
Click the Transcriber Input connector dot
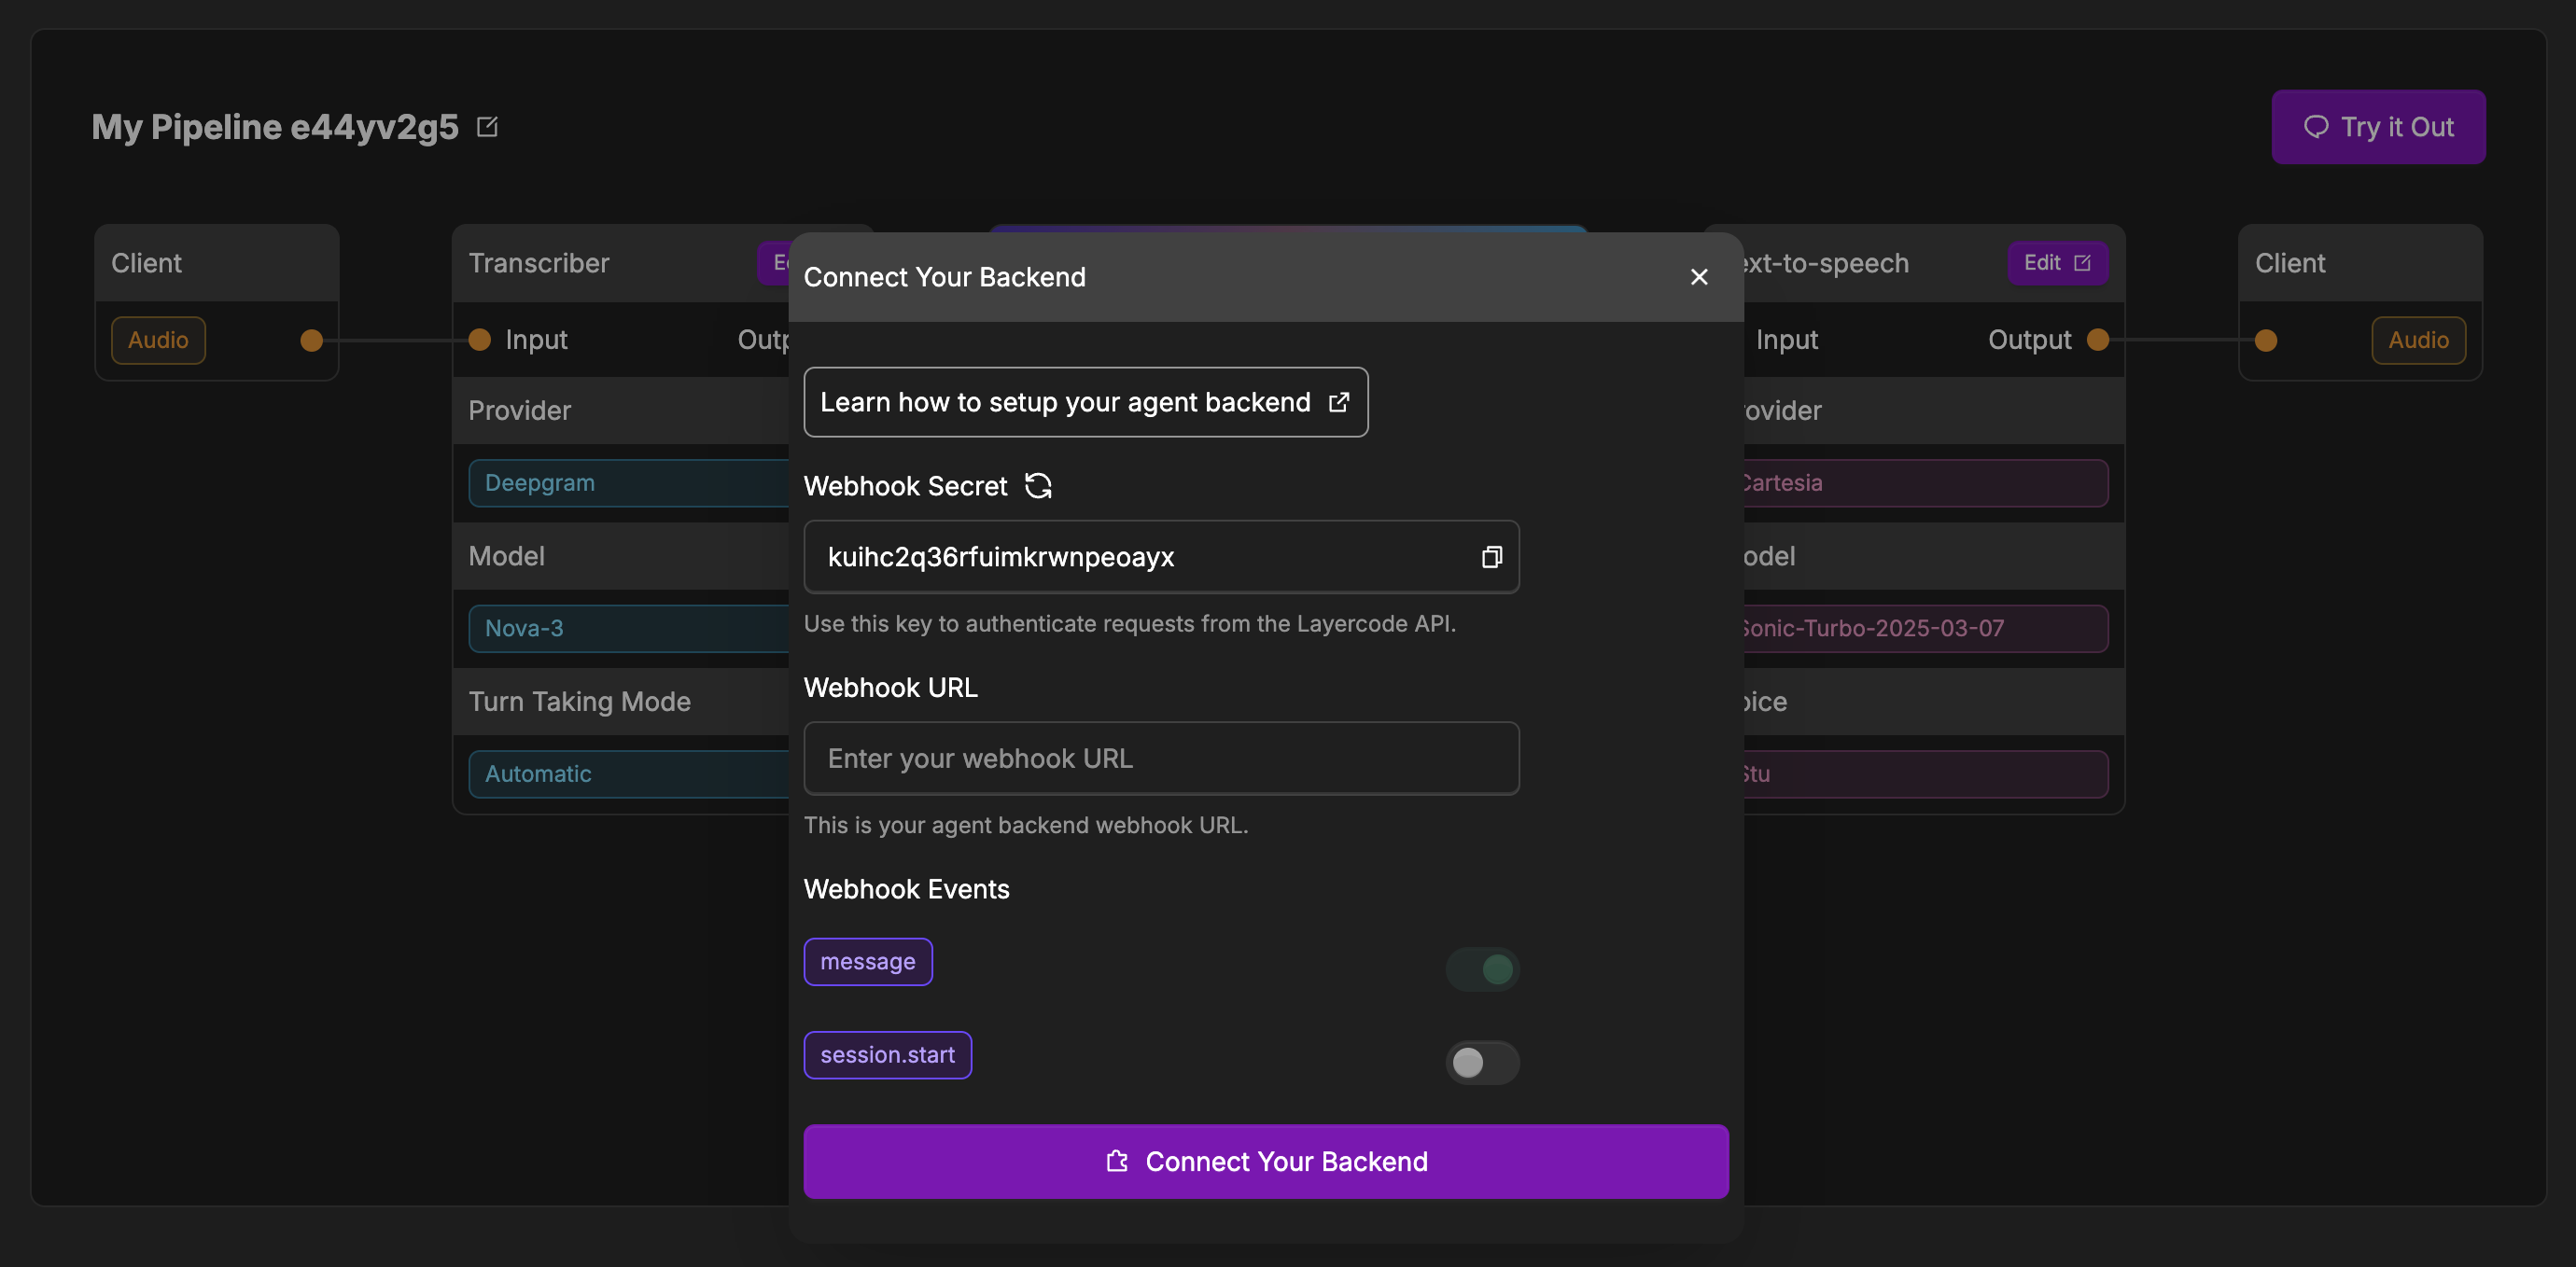point(480,340)
